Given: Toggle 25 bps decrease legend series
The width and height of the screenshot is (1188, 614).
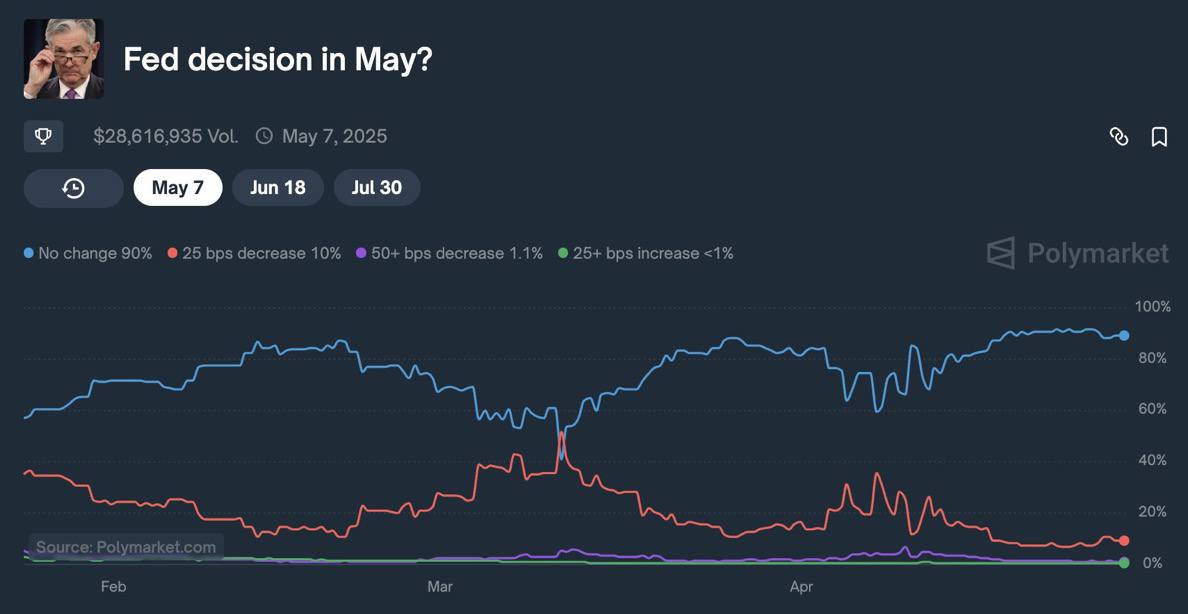Looking at the screenshot, I should tap(254, 254).
